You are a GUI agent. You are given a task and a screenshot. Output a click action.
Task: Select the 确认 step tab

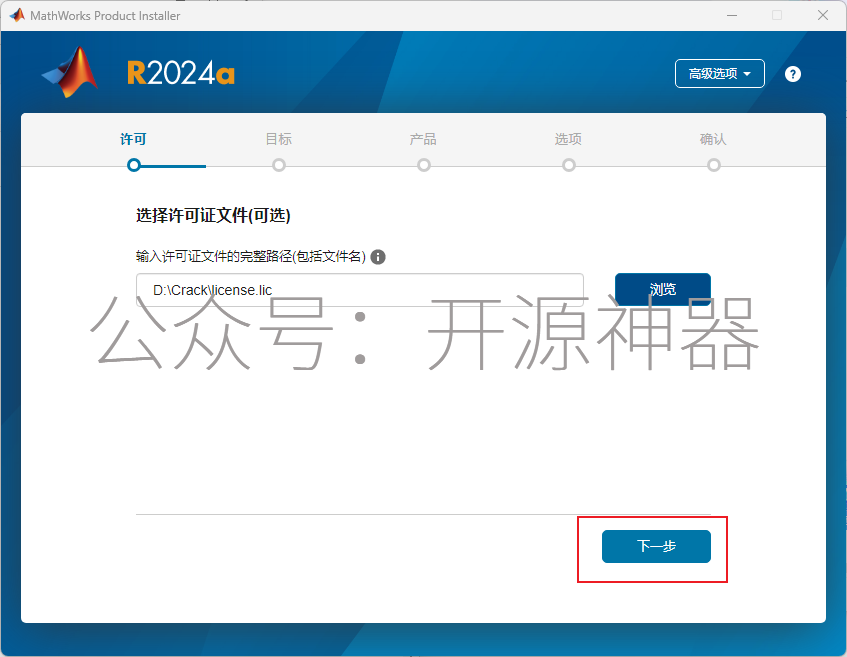coord(714,139)
